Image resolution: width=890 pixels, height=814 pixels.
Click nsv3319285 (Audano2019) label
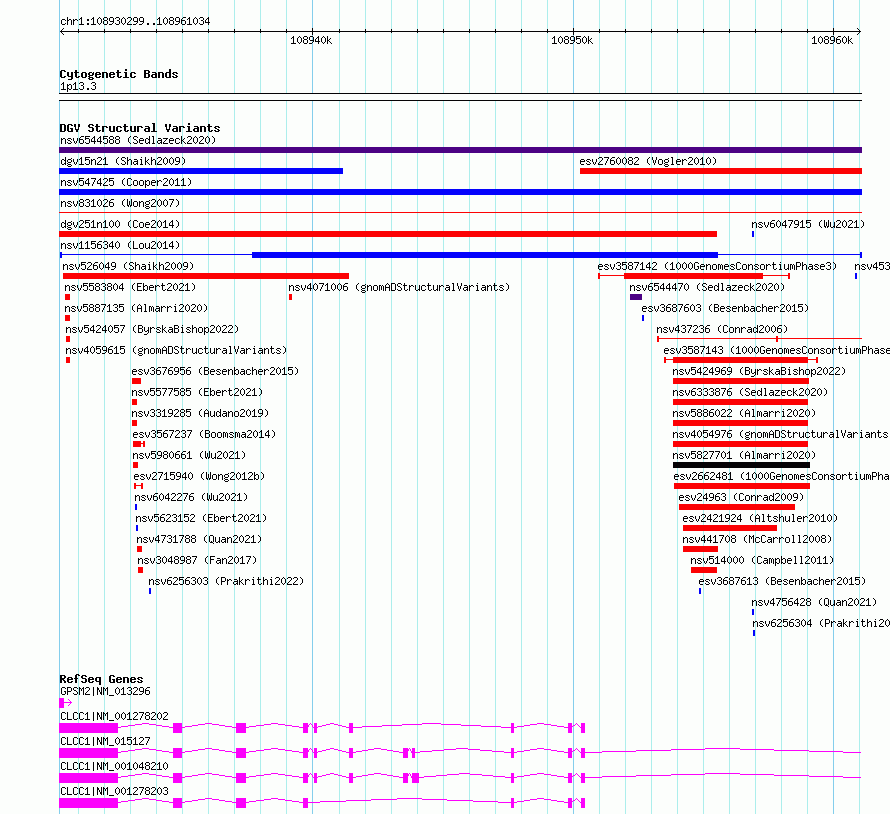[x=200, y=413]
